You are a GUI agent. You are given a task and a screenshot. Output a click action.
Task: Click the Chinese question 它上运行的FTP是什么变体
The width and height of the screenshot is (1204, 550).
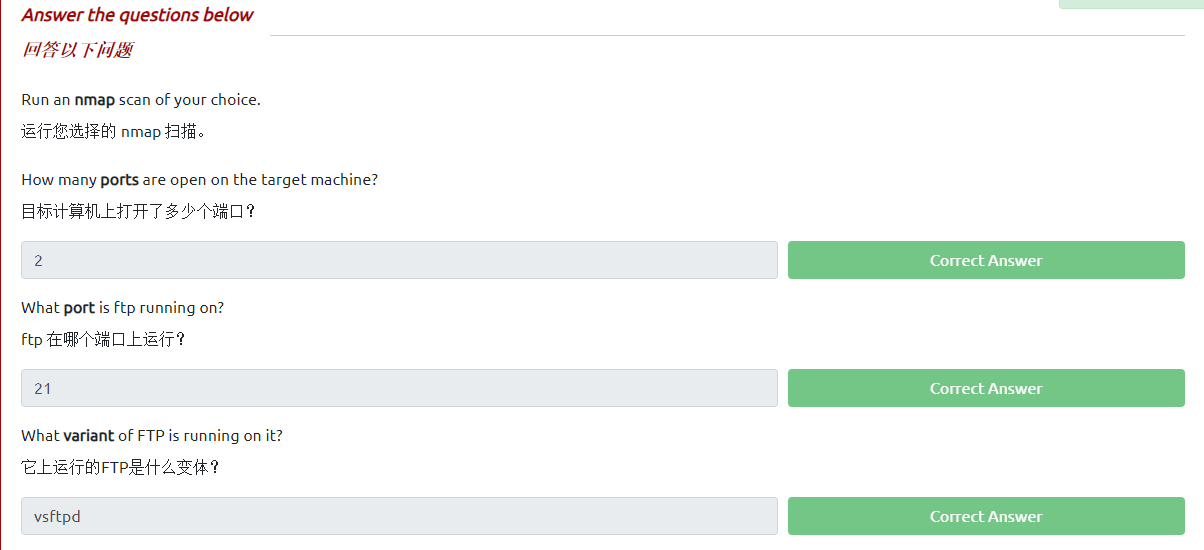120,467
